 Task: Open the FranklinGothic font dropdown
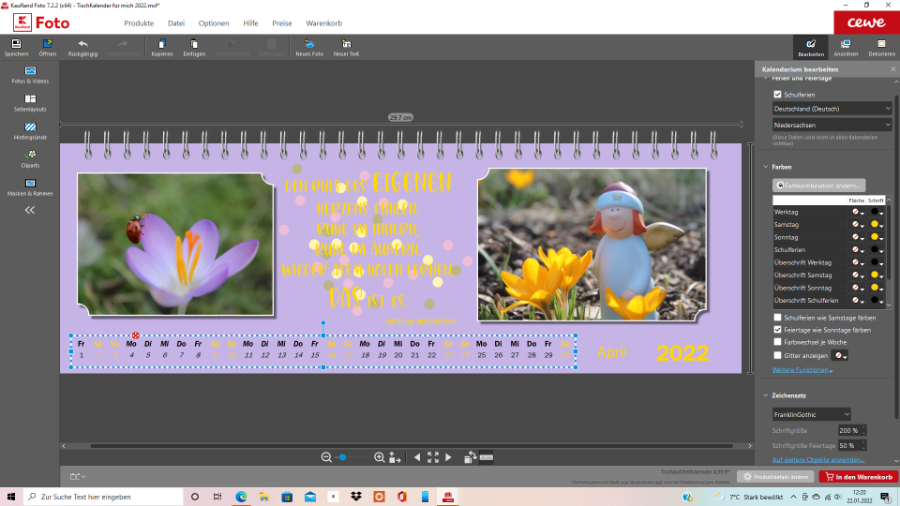pyautogui.click(x=811, y=414)
